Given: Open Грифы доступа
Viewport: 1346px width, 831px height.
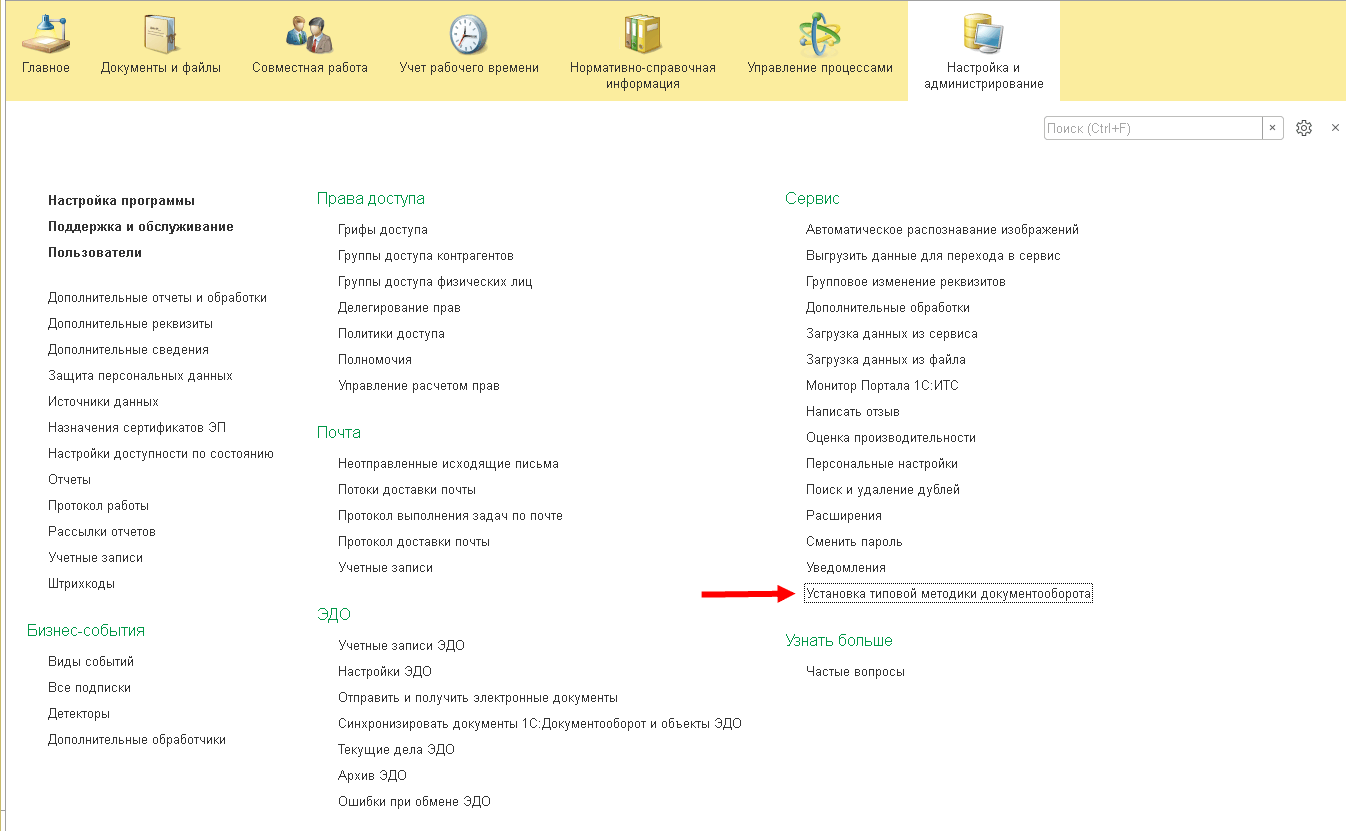Looking at the screenshot, I should click(383, 230).
